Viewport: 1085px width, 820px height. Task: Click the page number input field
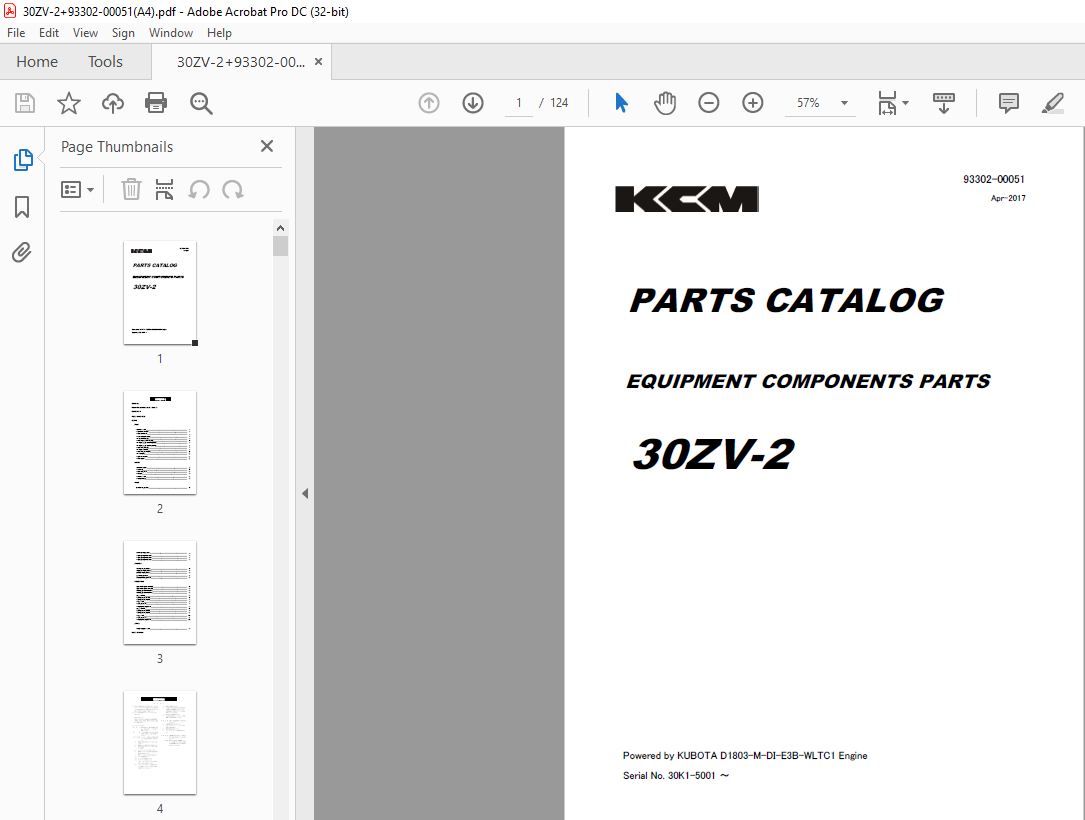tap(519, 103)
